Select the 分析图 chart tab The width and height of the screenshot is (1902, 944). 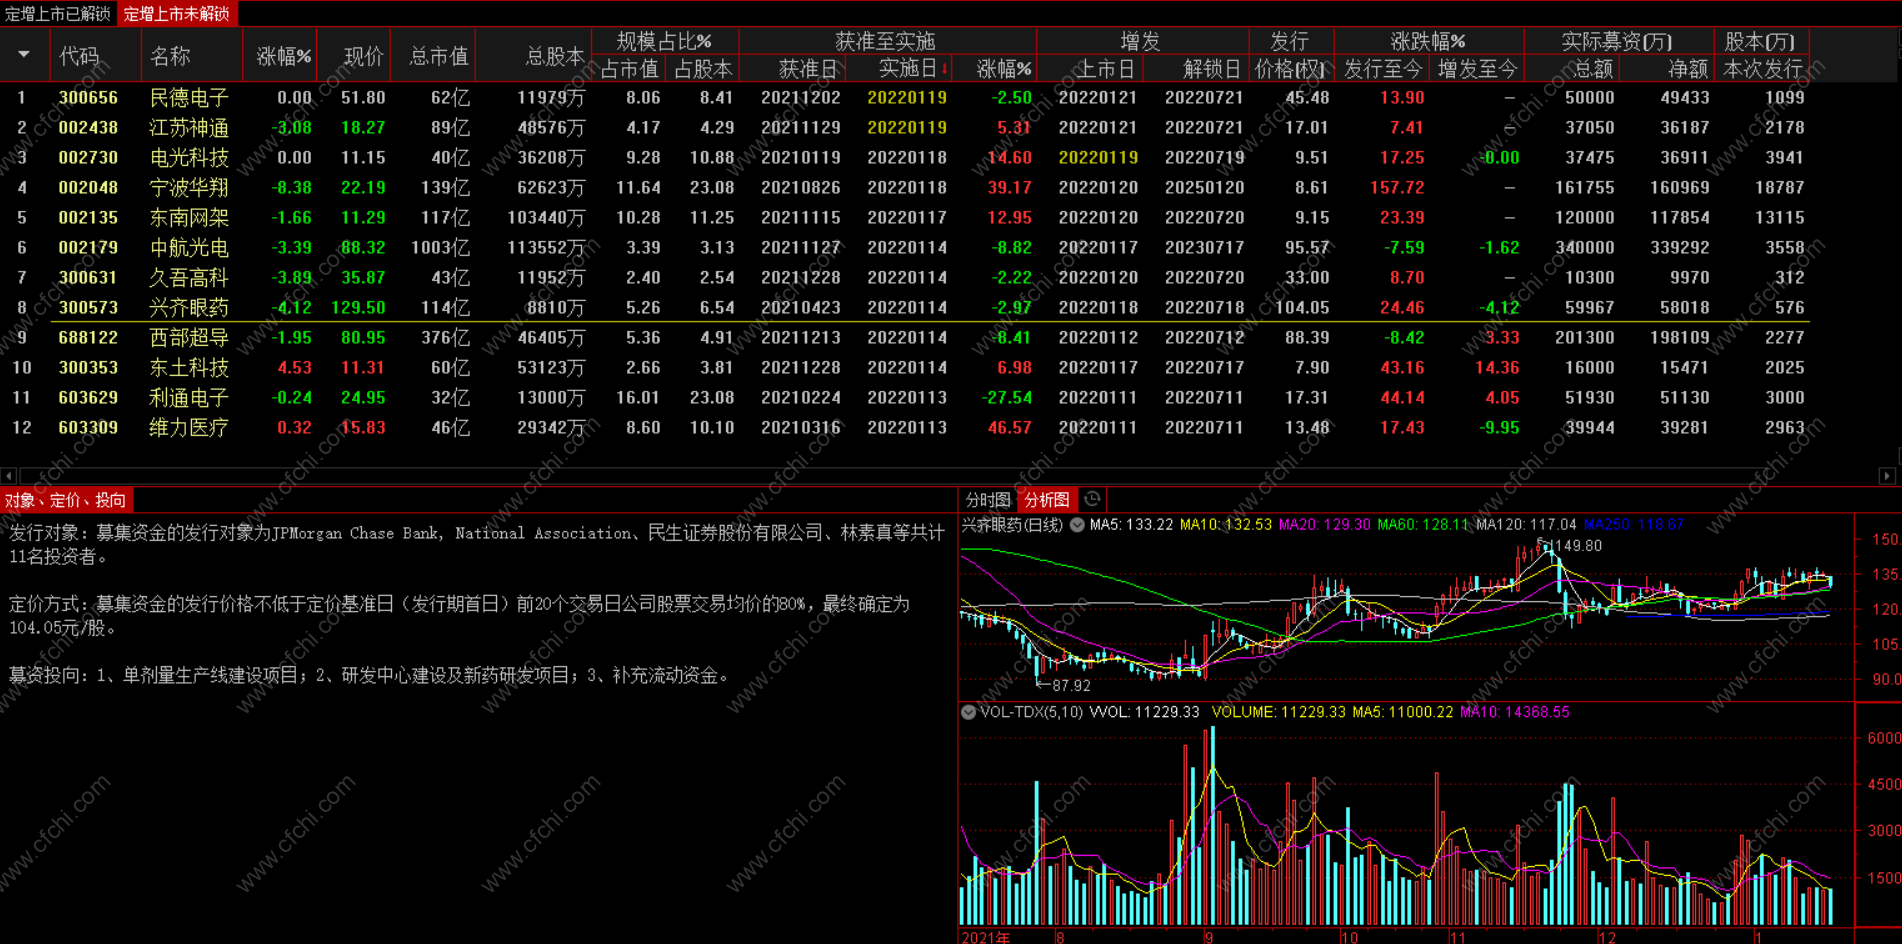1047,500
